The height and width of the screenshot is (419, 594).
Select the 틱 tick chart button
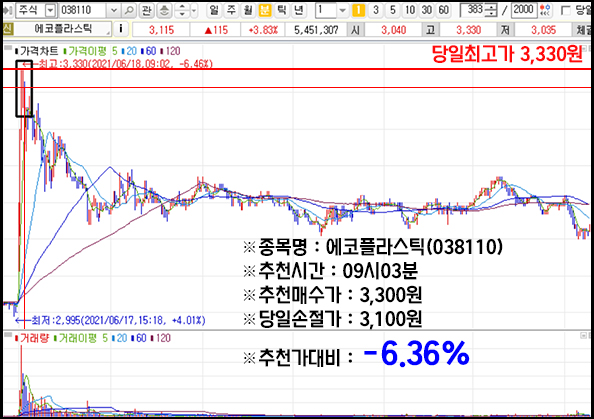(x=282, y=10)
